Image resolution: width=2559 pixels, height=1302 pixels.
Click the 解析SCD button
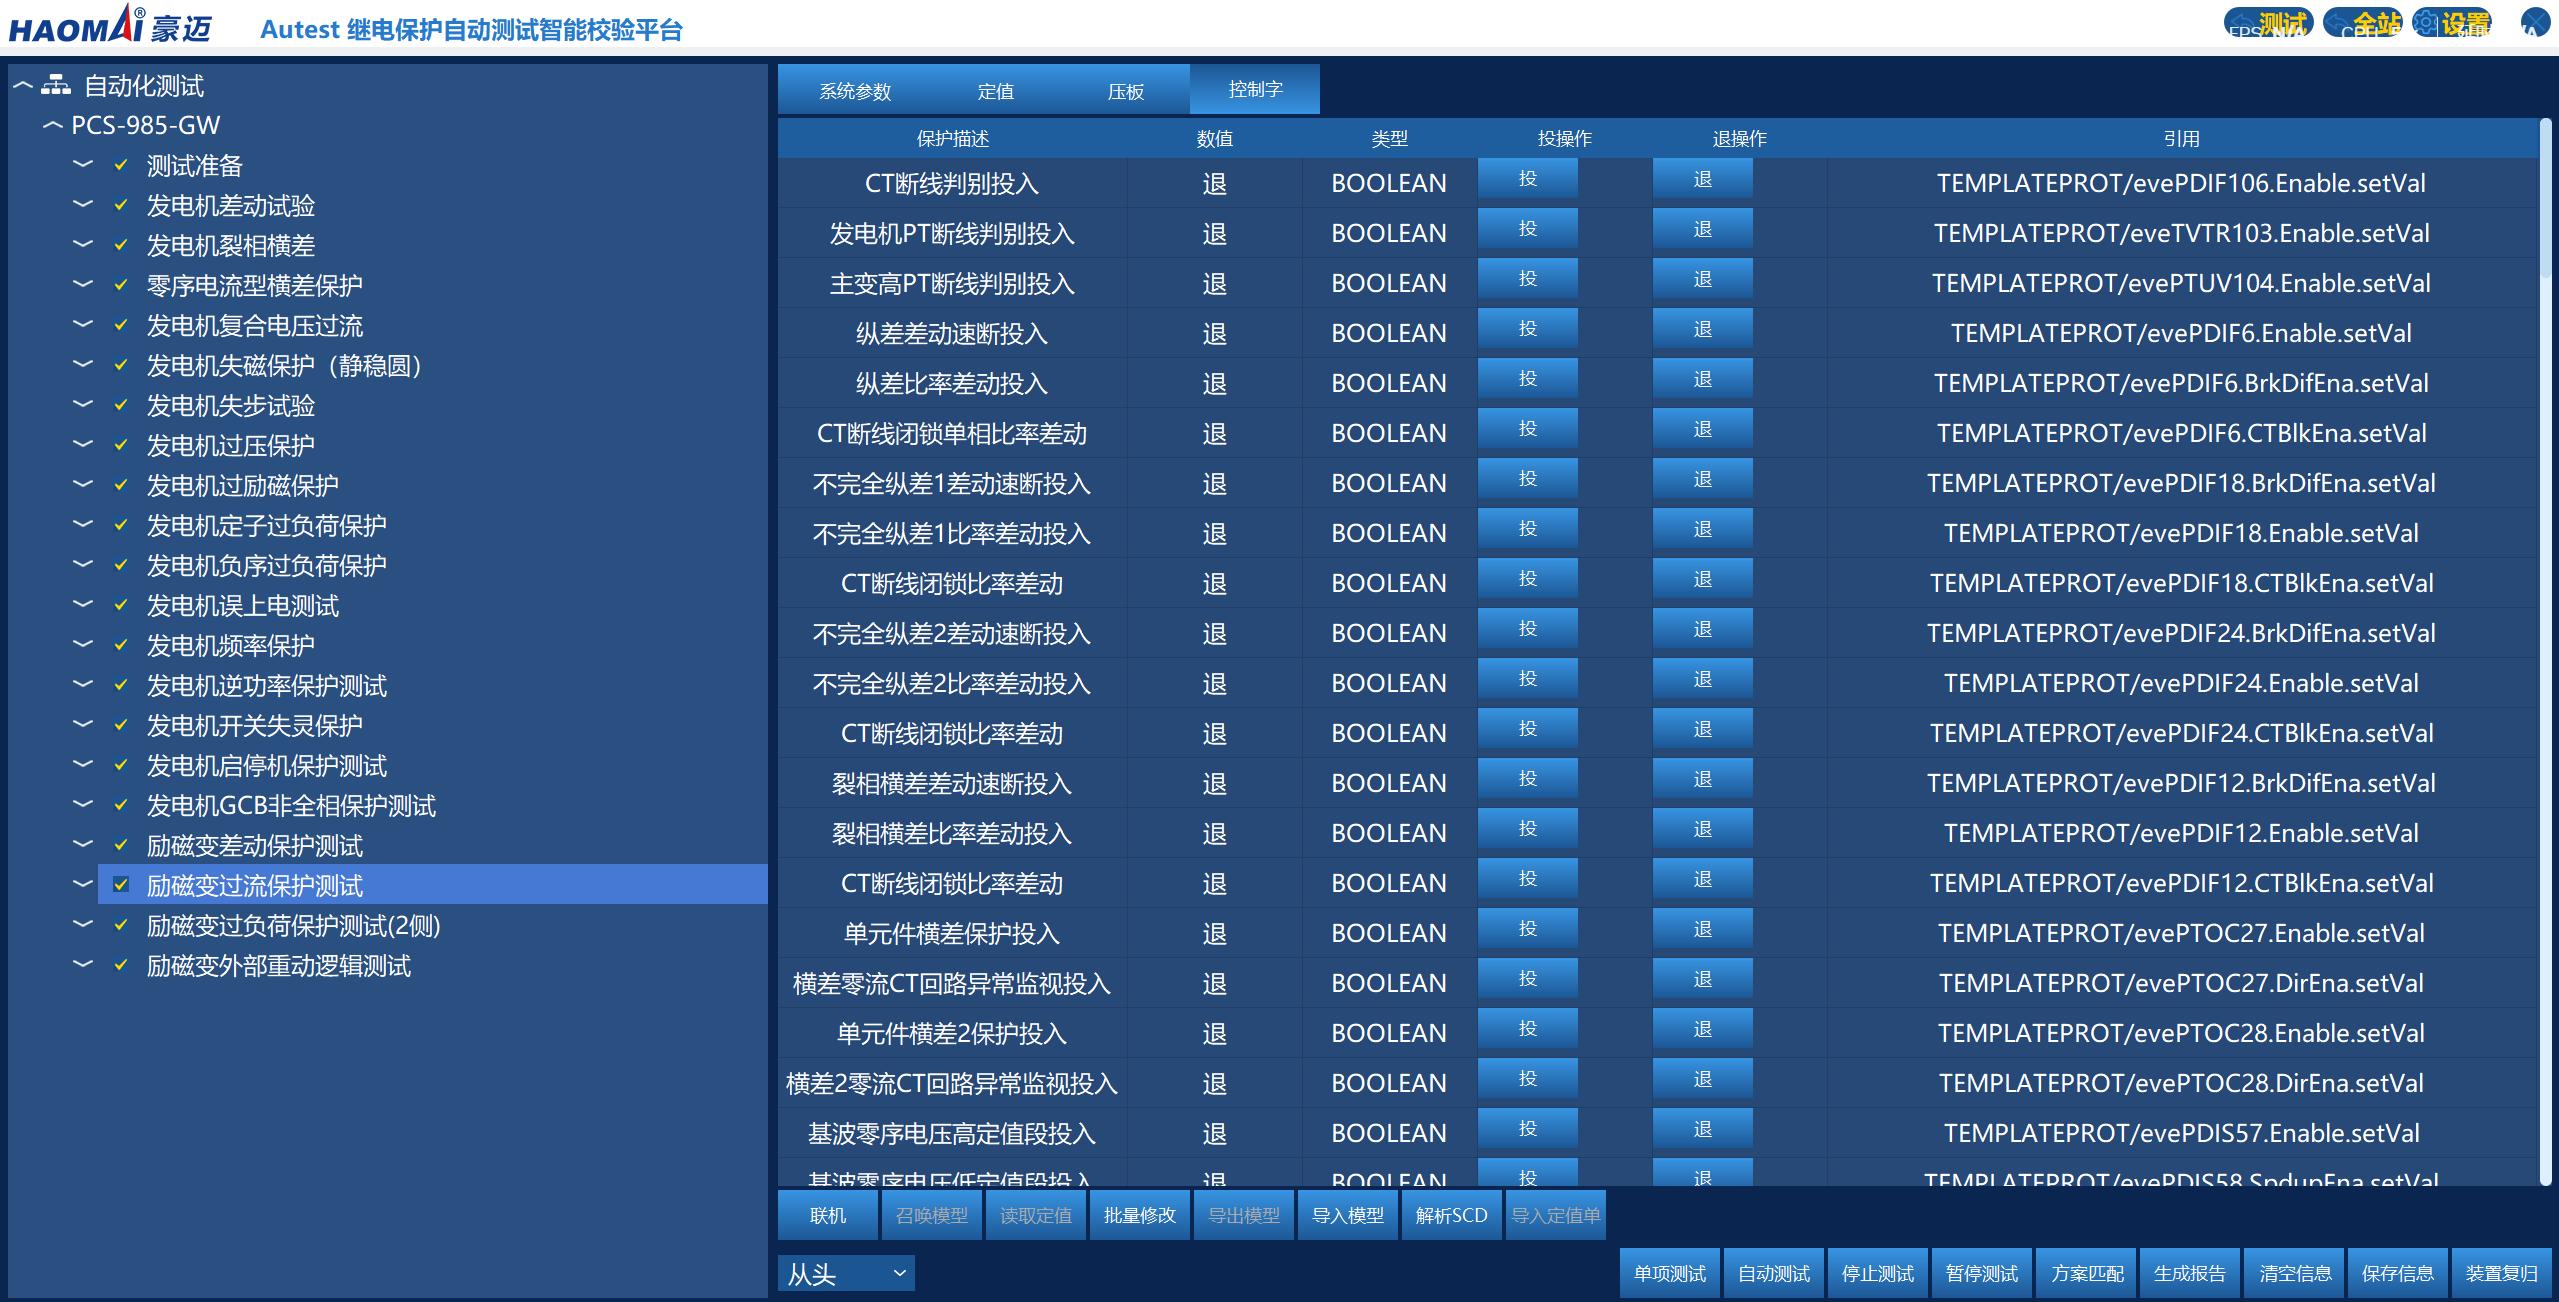pos(1451,1215)
